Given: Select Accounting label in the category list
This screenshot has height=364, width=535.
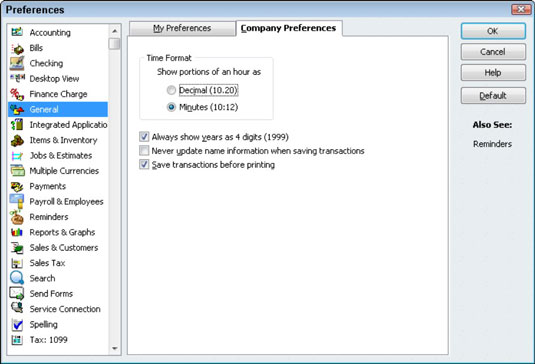Looking at the screenshot, I should [x=50, y=32].
